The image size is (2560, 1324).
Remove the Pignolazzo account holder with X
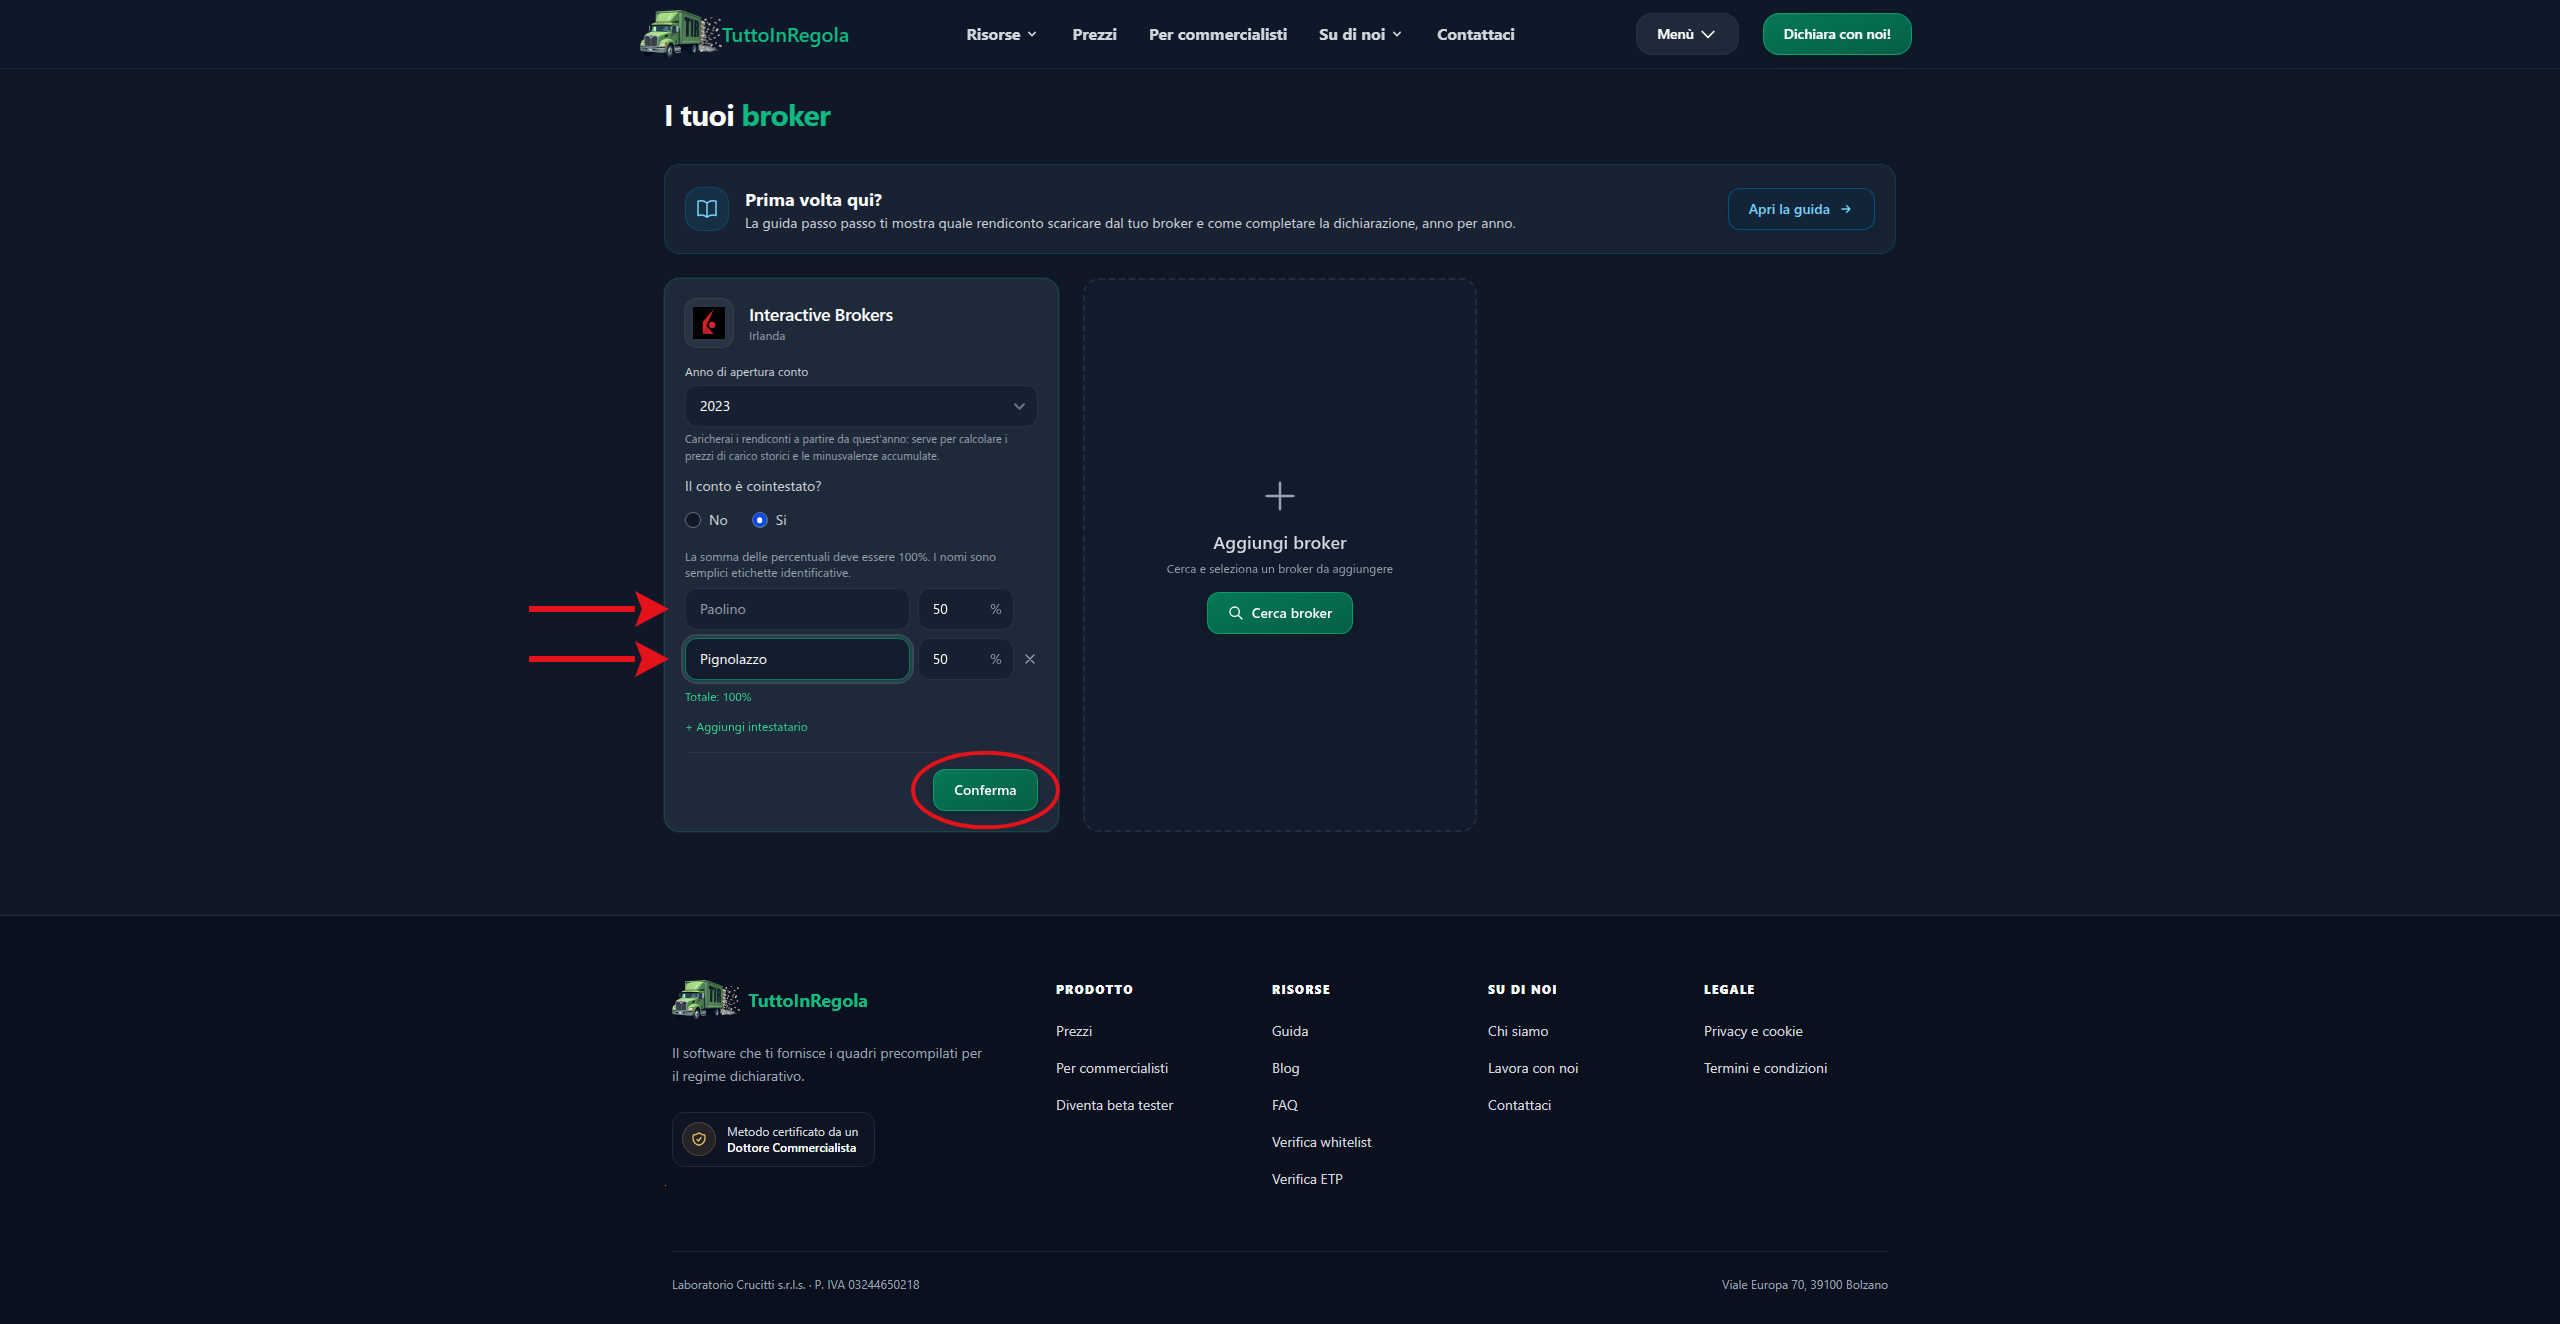[1030, 659]
